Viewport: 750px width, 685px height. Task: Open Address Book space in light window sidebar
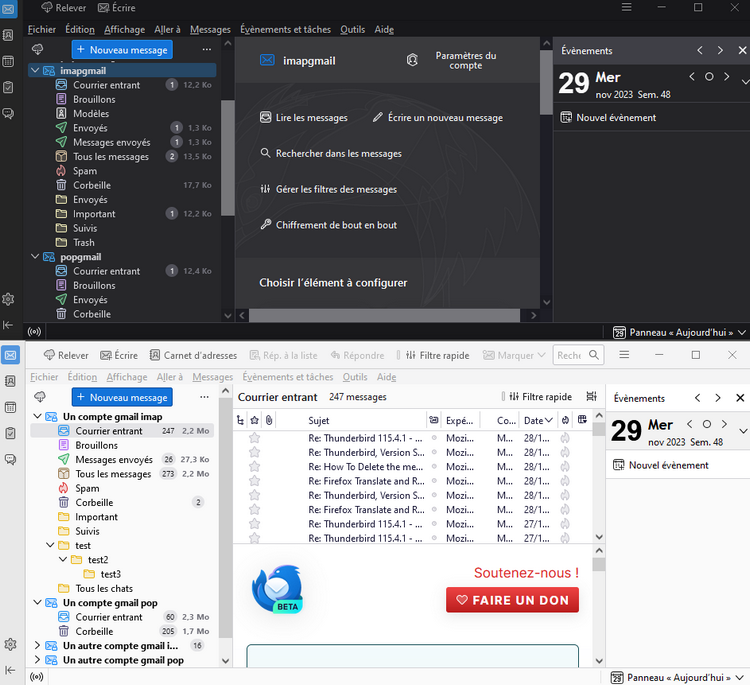coord(10,381)
